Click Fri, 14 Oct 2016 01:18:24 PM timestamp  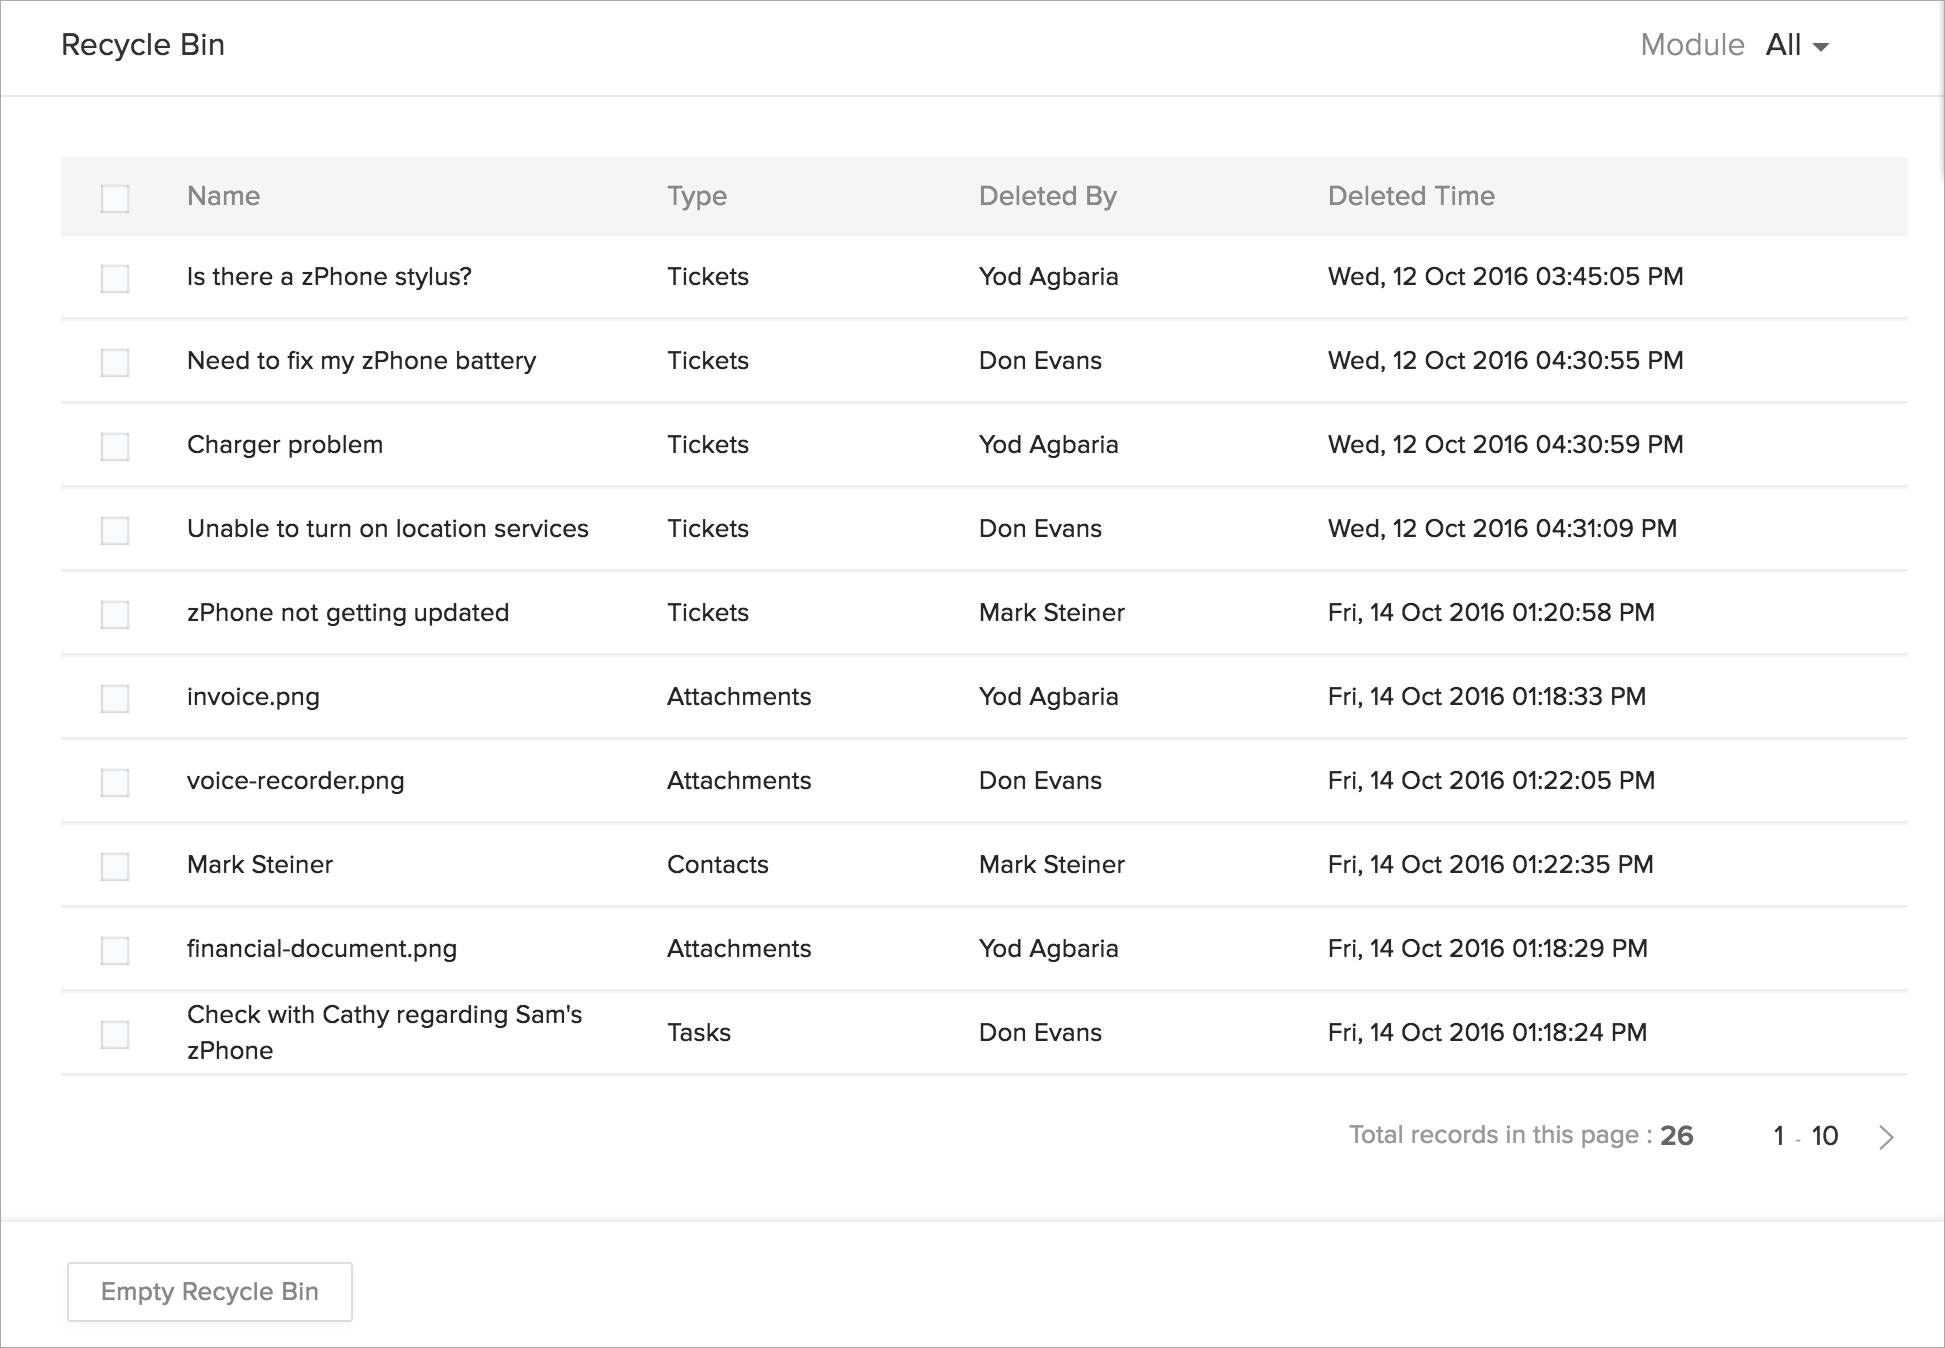1487,1033
